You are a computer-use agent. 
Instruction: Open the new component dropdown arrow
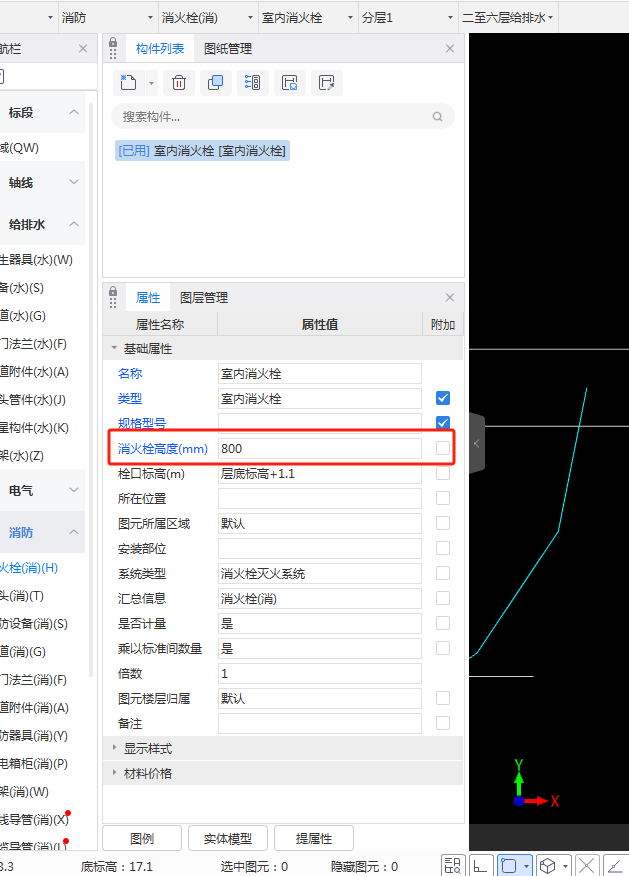[x=151, y=83]
